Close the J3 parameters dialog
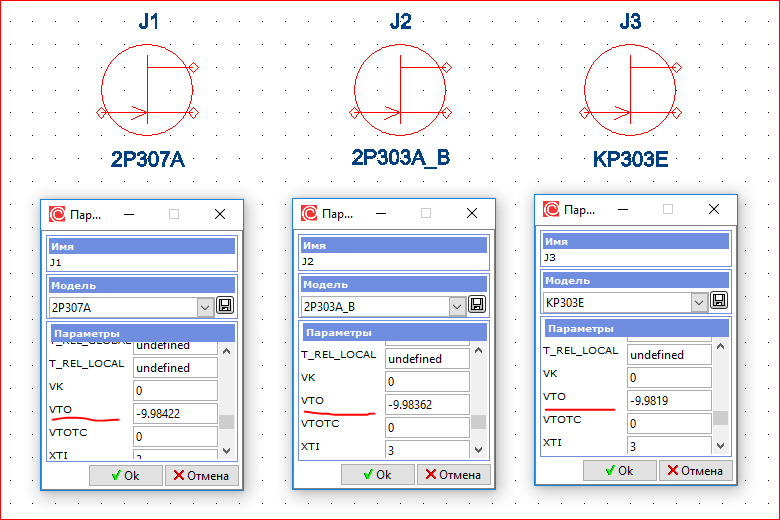 714,209
